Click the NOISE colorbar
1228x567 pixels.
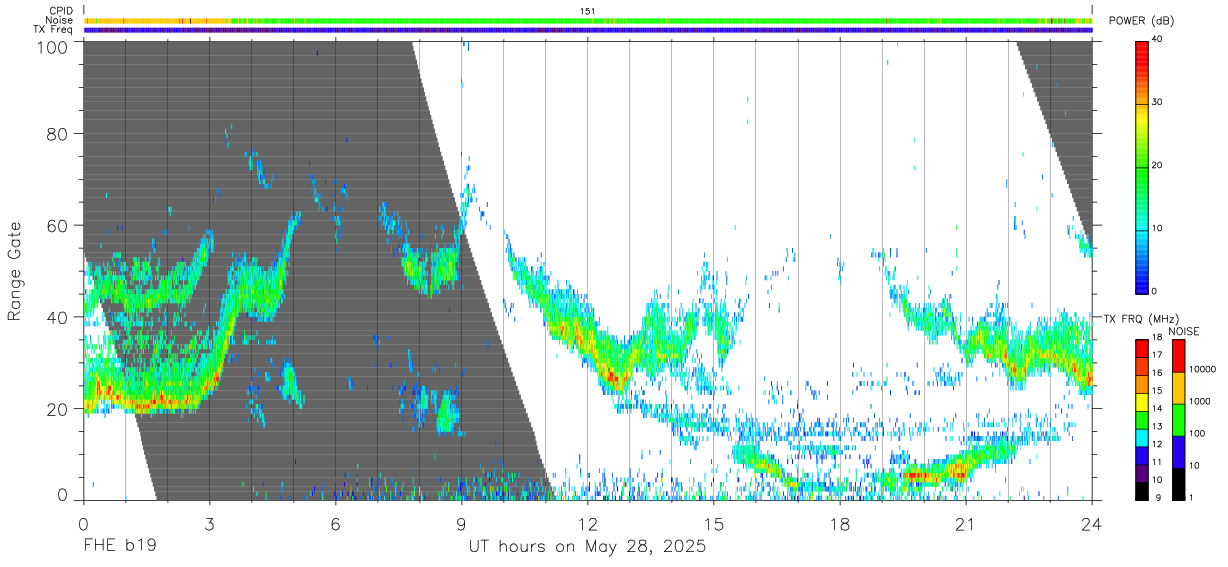(1179, 419)
